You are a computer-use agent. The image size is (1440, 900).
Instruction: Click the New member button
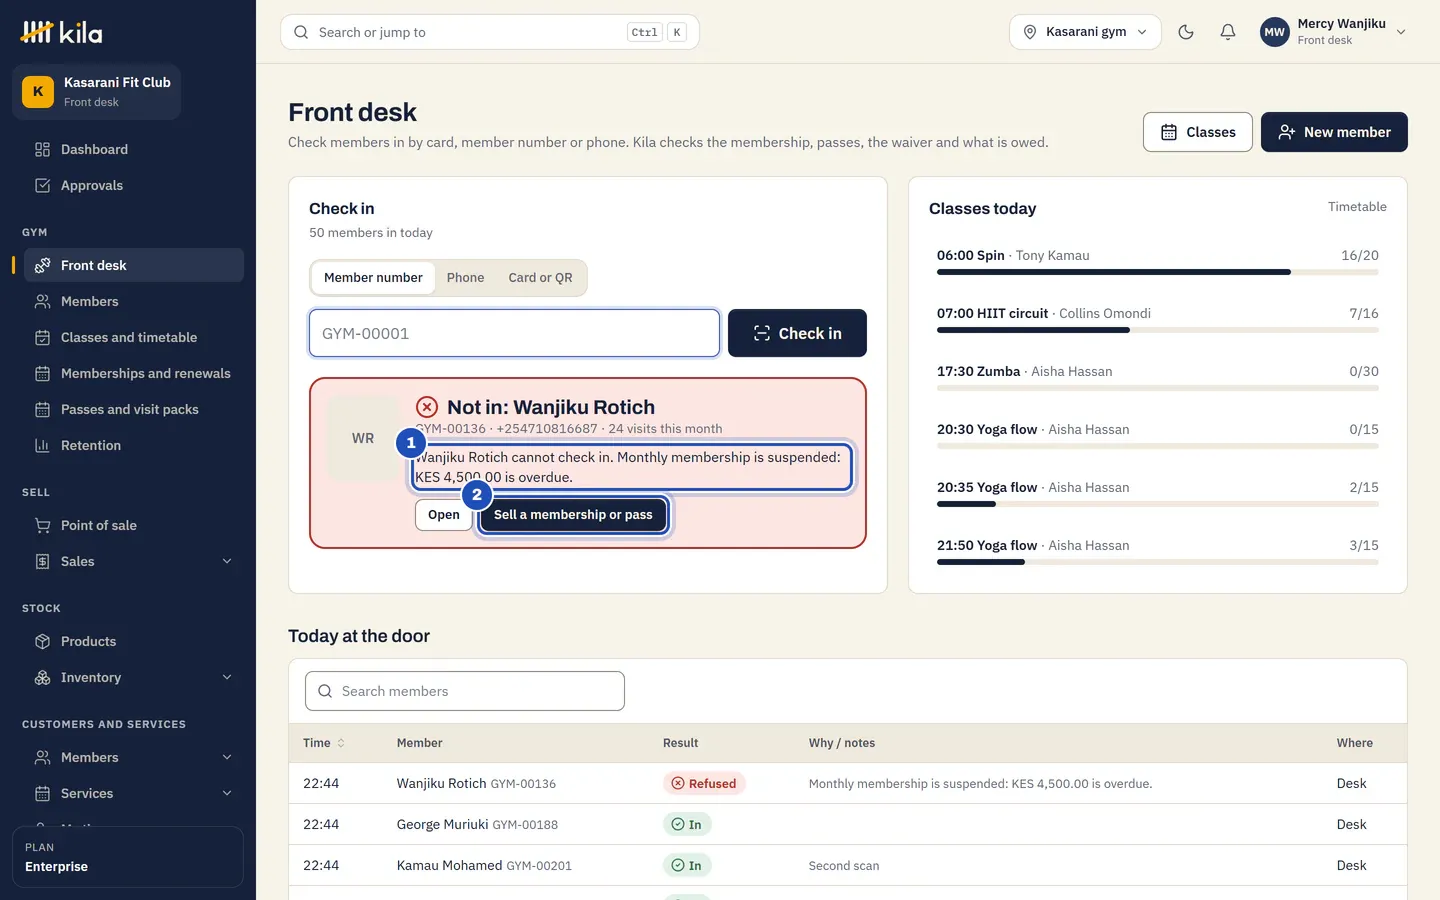pyautogui.click(x=1334, y=132)
